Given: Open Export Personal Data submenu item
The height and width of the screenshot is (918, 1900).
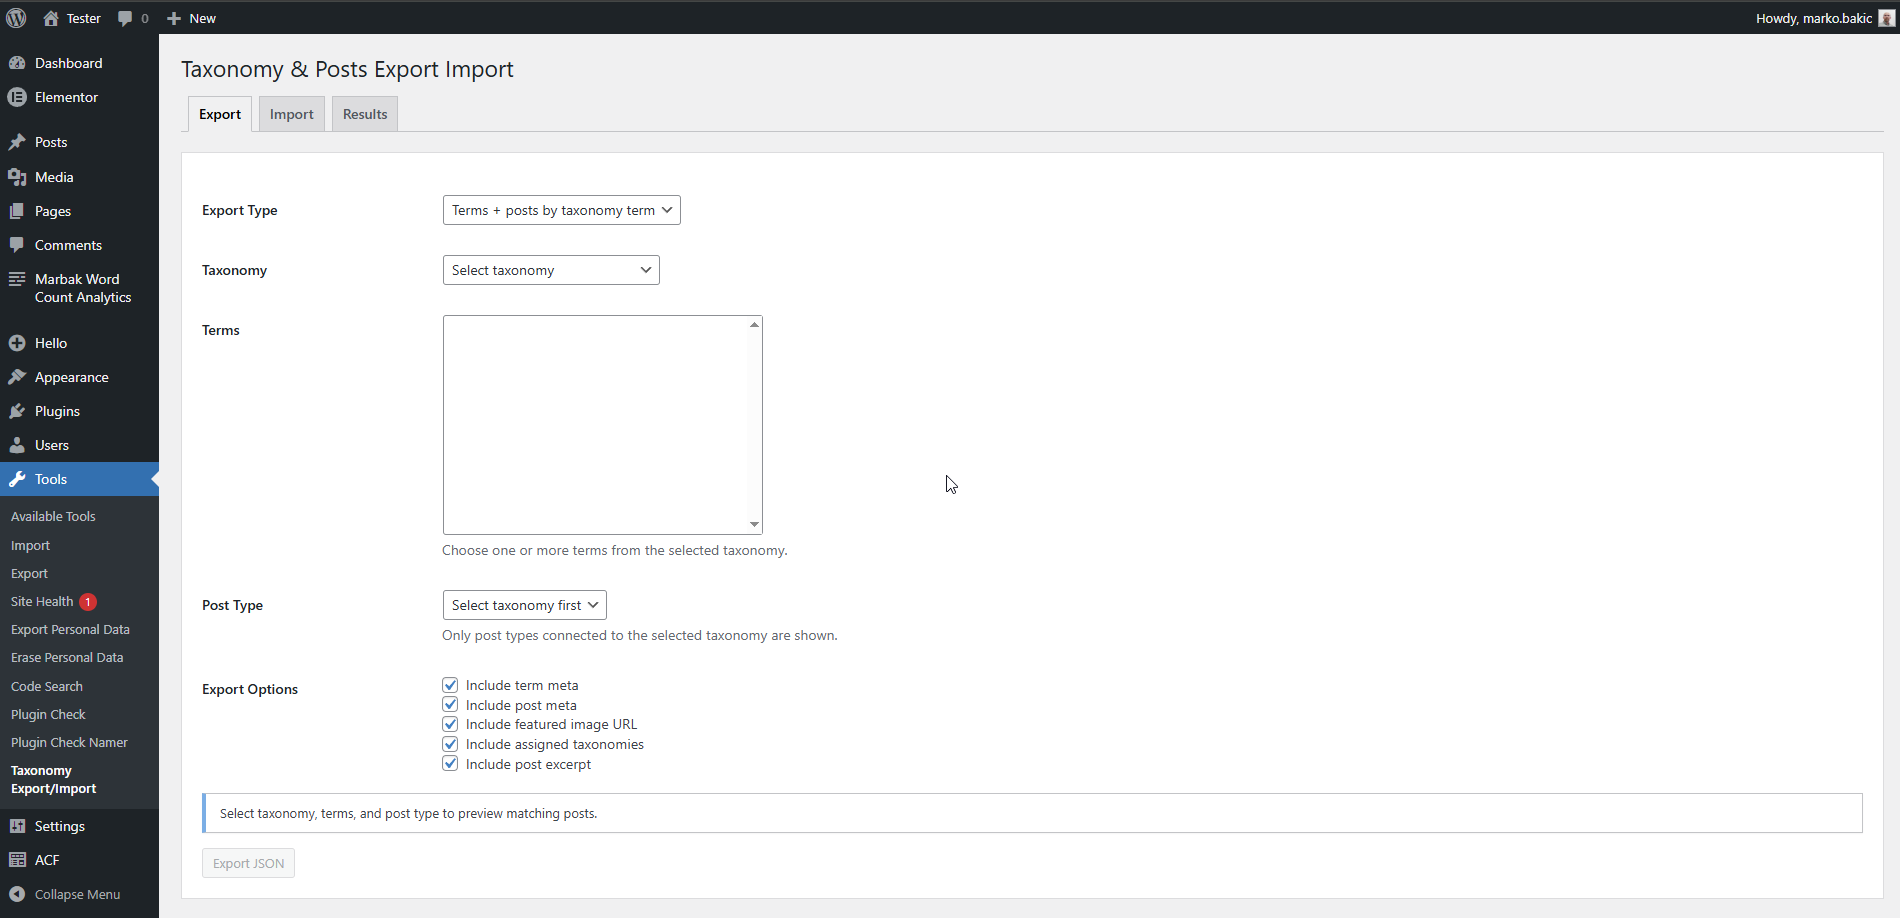Looking at the screenshot, I should [70, 630].
